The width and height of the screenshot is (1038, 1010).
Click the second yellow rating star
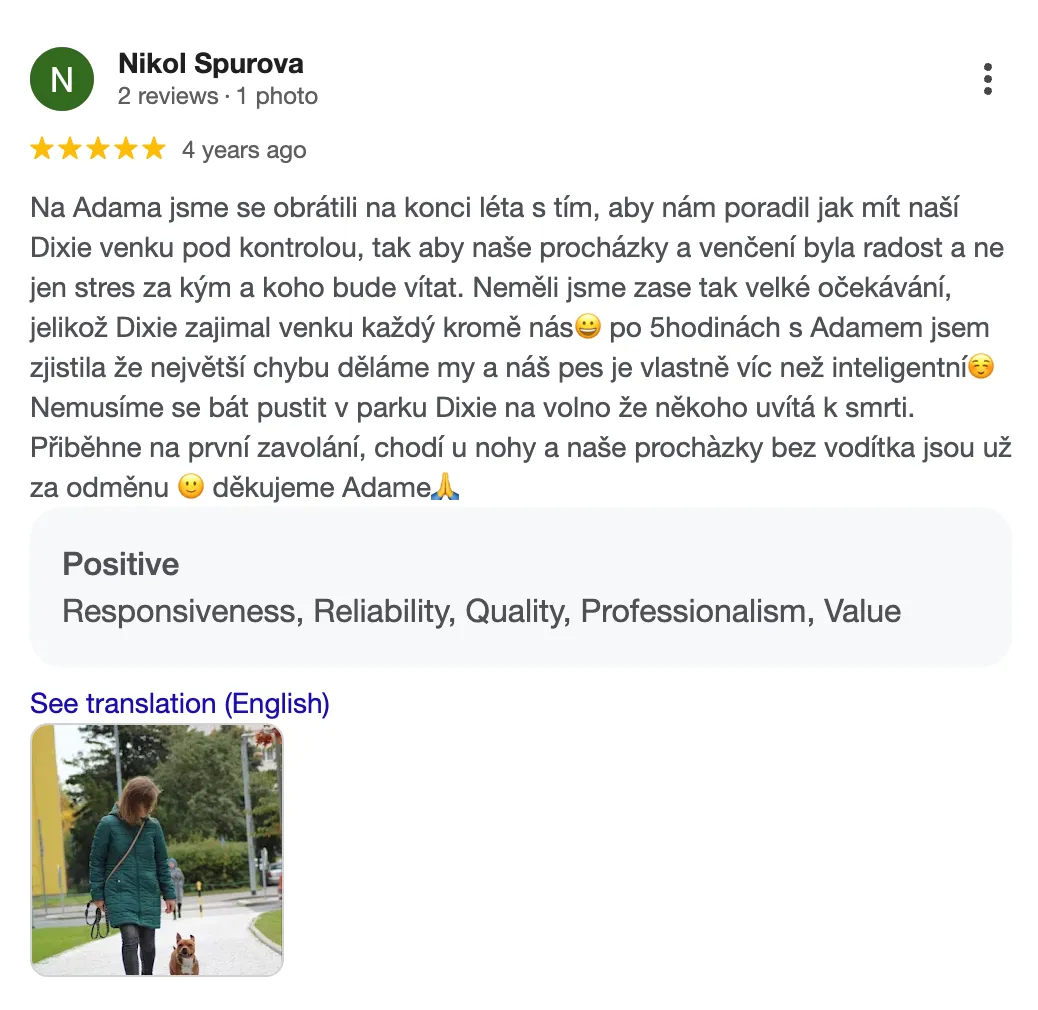pos(70,150)
